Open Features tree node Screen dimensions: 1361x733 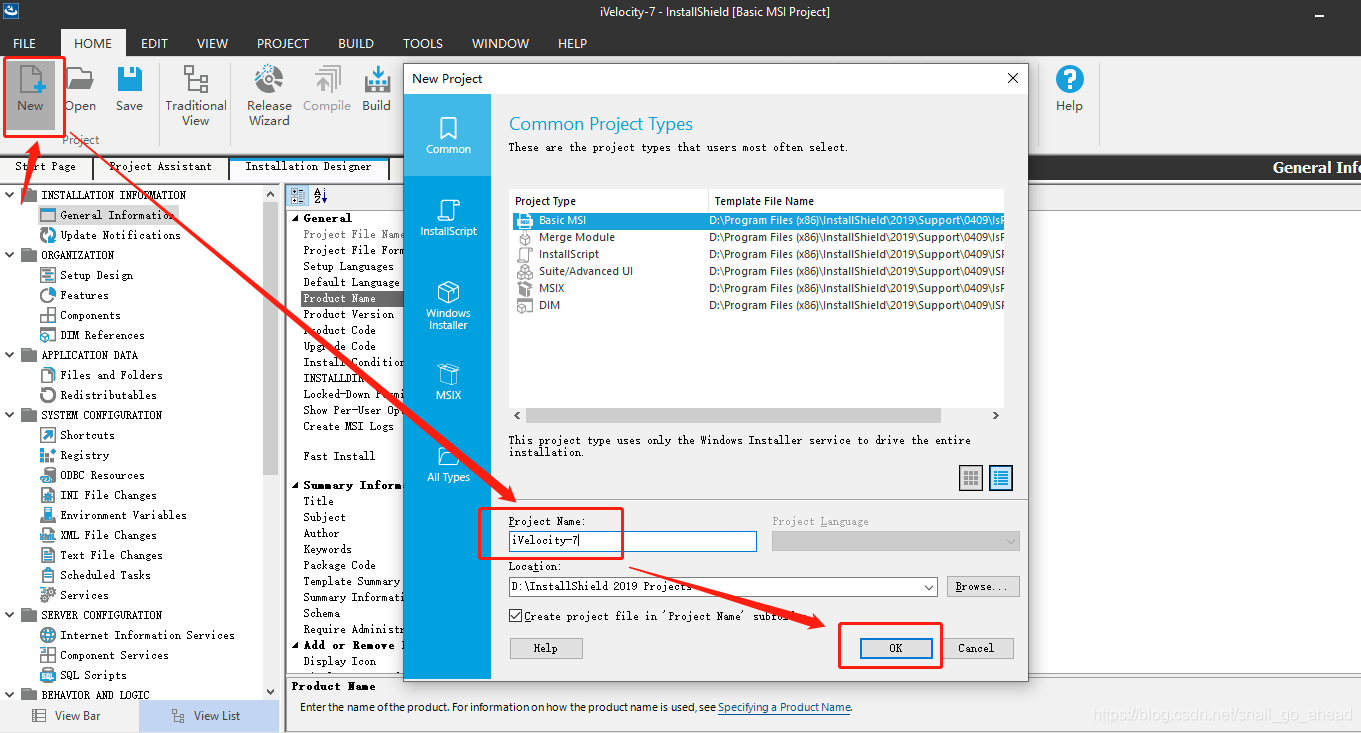coord(84,295)
